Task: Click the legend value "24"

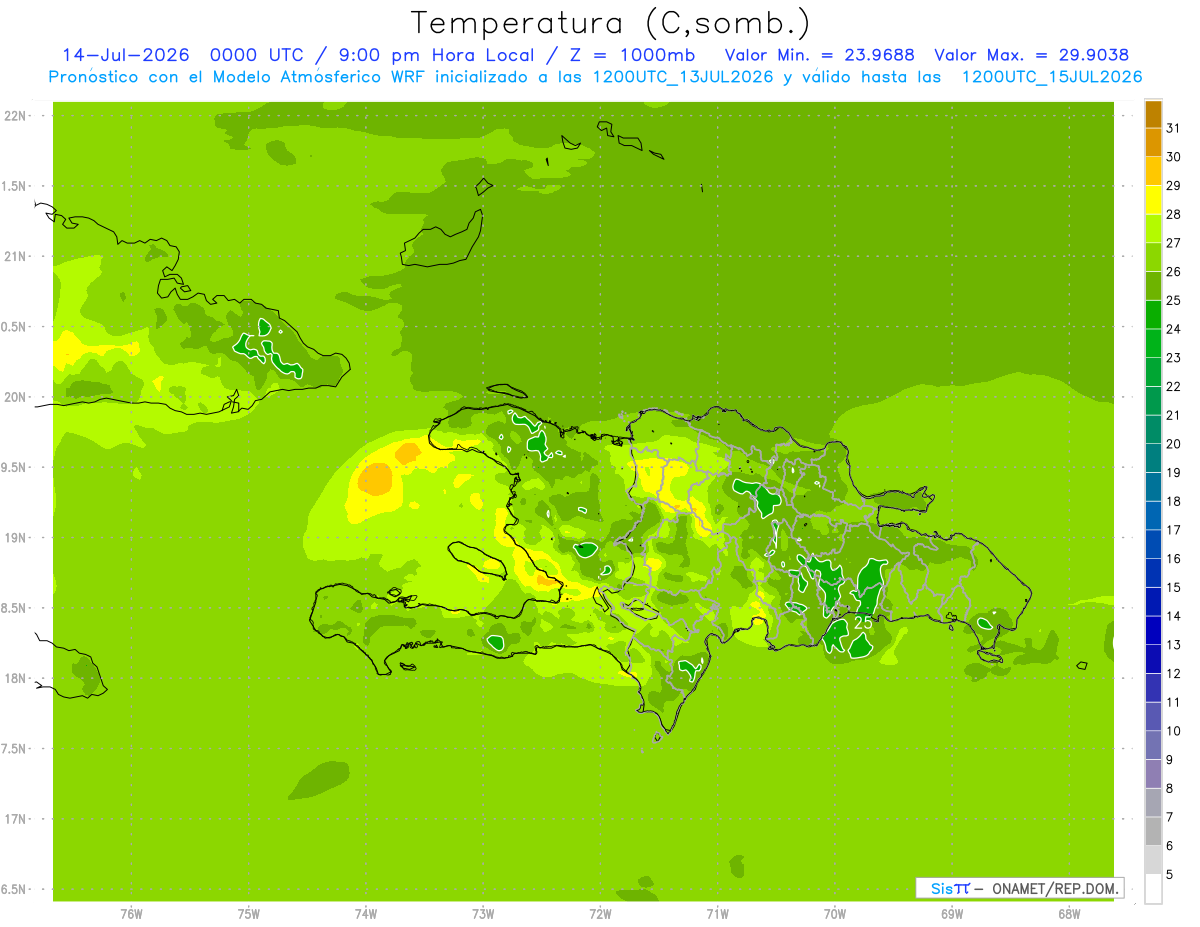Action: click(x=1174, y=329)
